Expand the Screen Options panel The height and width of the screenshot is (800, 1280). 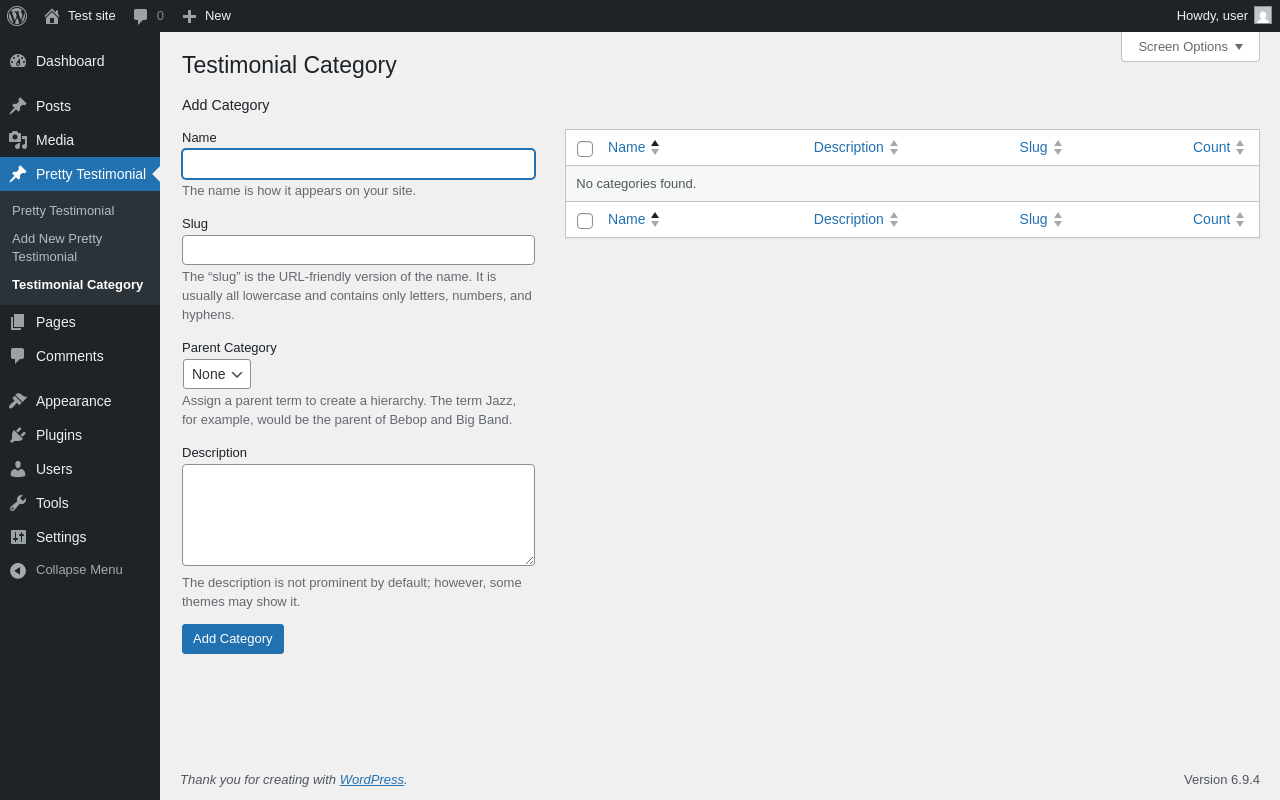[1190, 46]
